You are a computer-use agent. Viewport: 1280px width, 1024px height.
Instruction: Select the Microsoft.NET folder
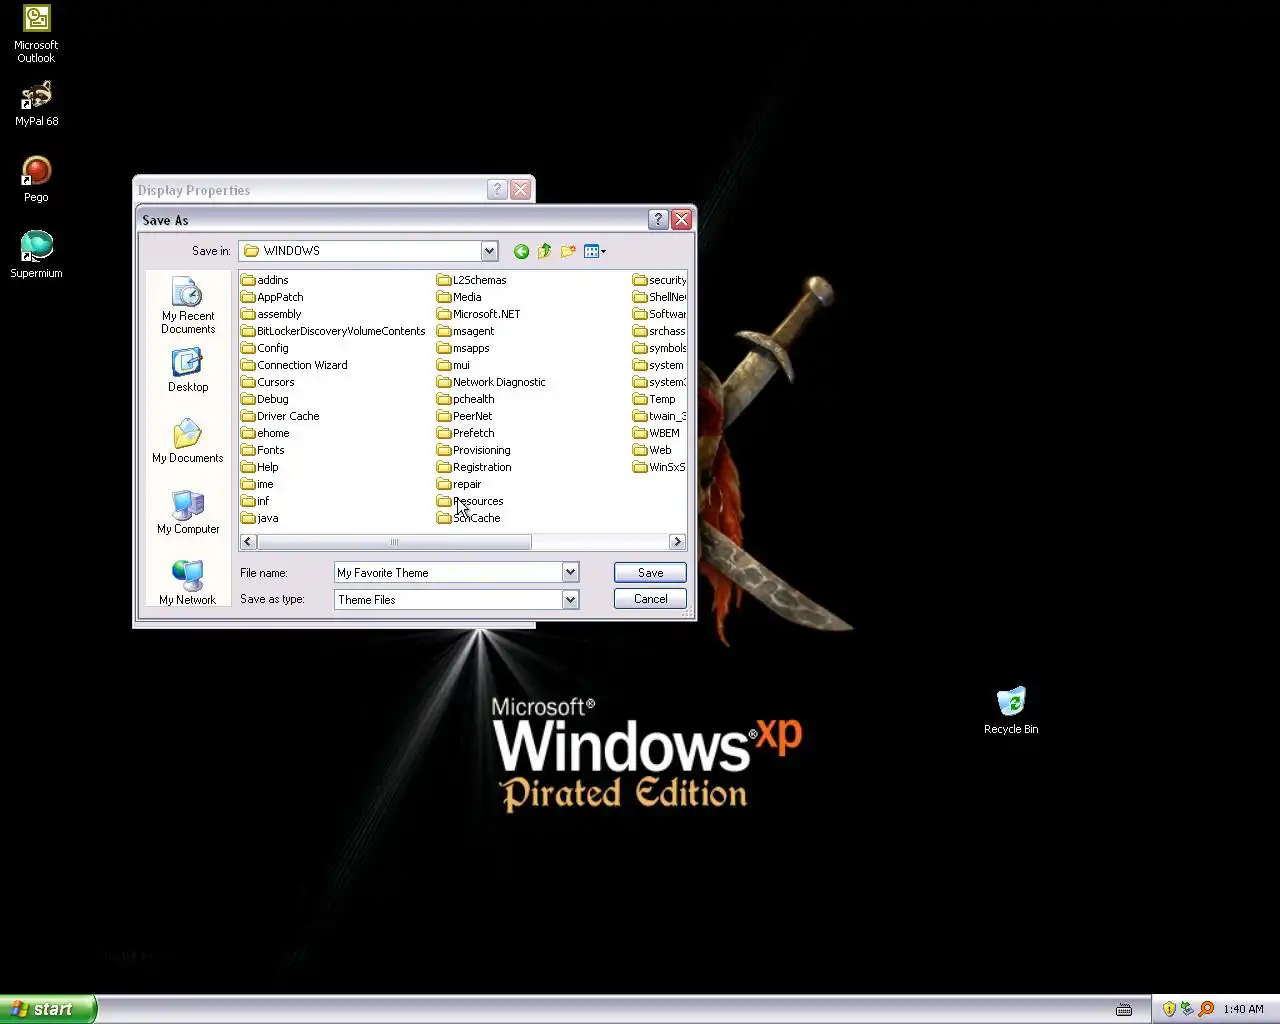[479, 314]
